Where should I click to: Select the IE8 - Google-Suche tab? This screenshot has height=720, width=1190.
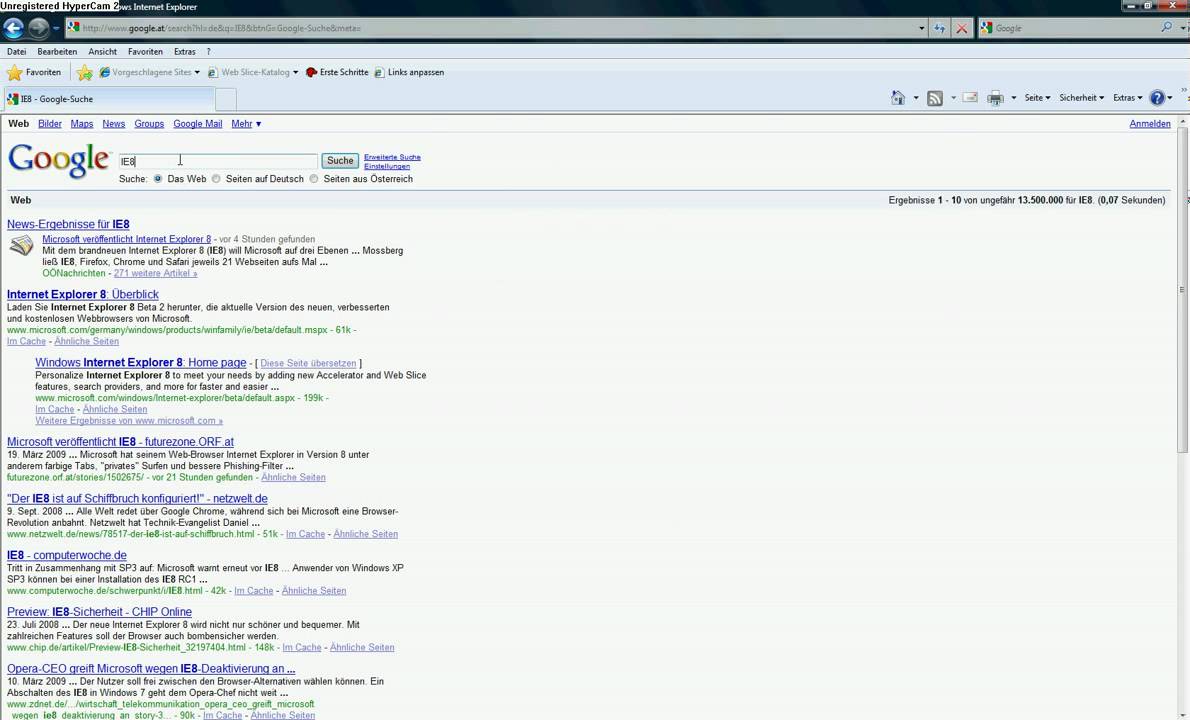[x=109, y=99]
